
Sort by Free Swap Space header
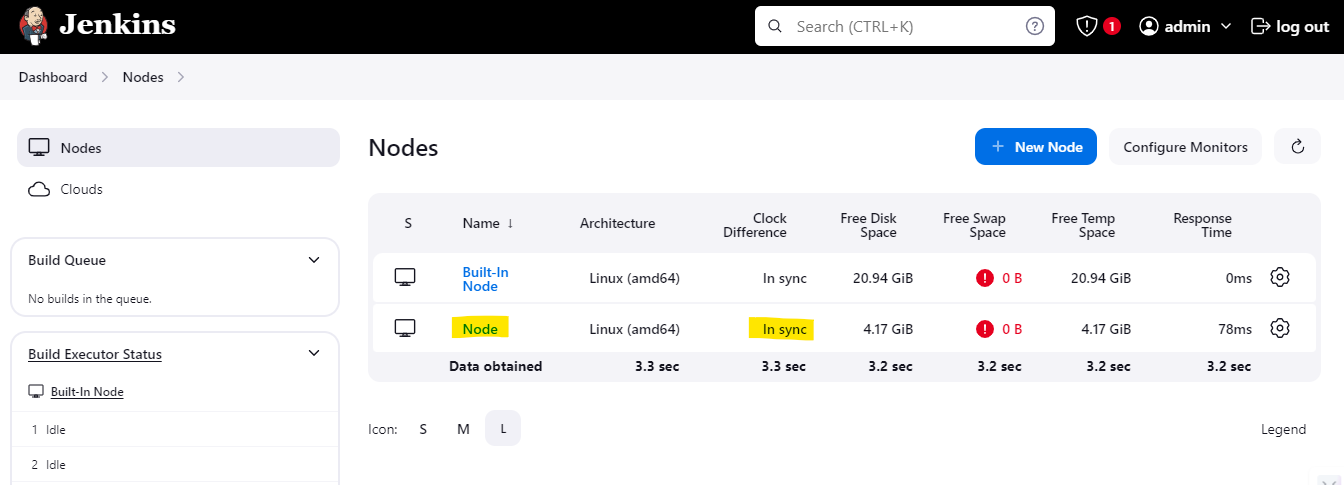click(x=974, y=225)
